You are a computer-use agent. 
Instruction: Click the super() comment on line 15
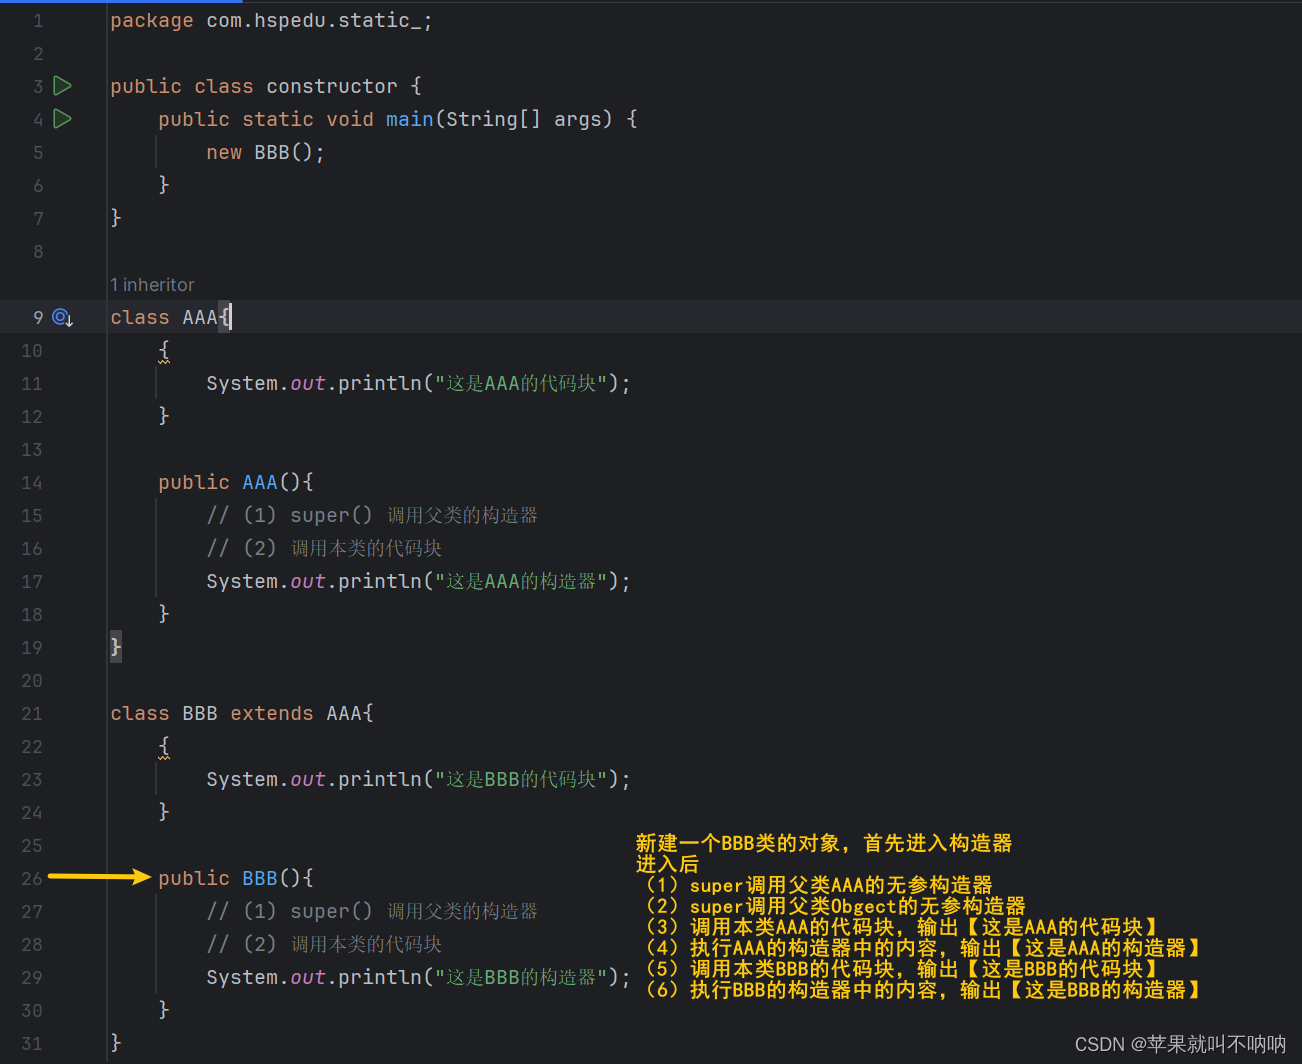[372, 515]
